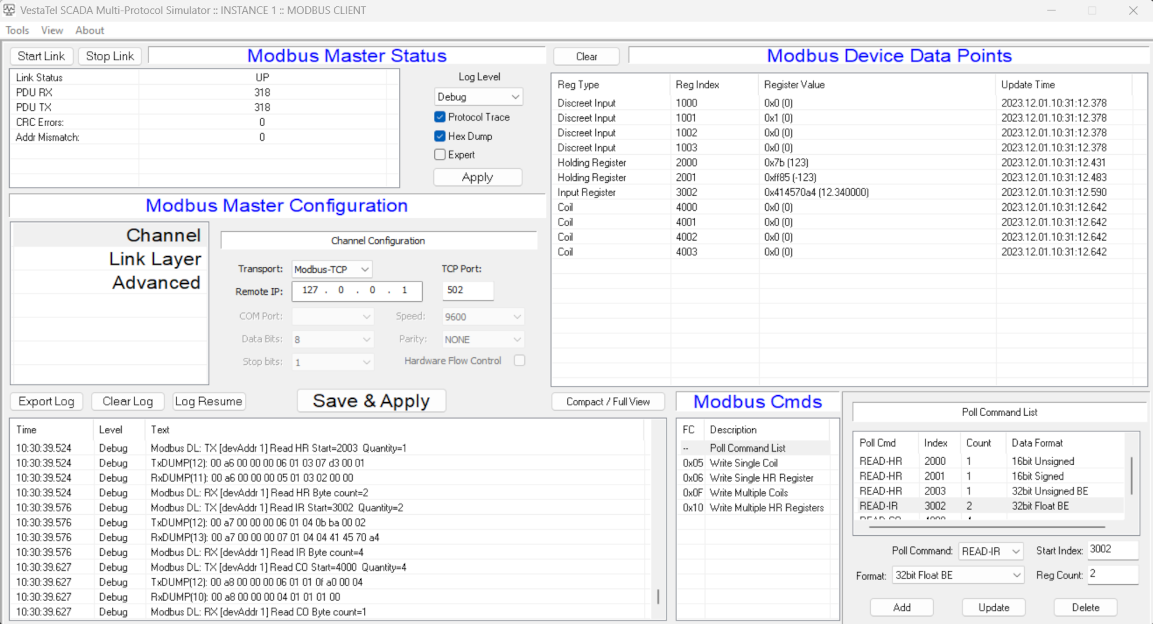Expand the Poll Command dropdown
Viewport: 1153px width, 624px height.
(990, 551)
